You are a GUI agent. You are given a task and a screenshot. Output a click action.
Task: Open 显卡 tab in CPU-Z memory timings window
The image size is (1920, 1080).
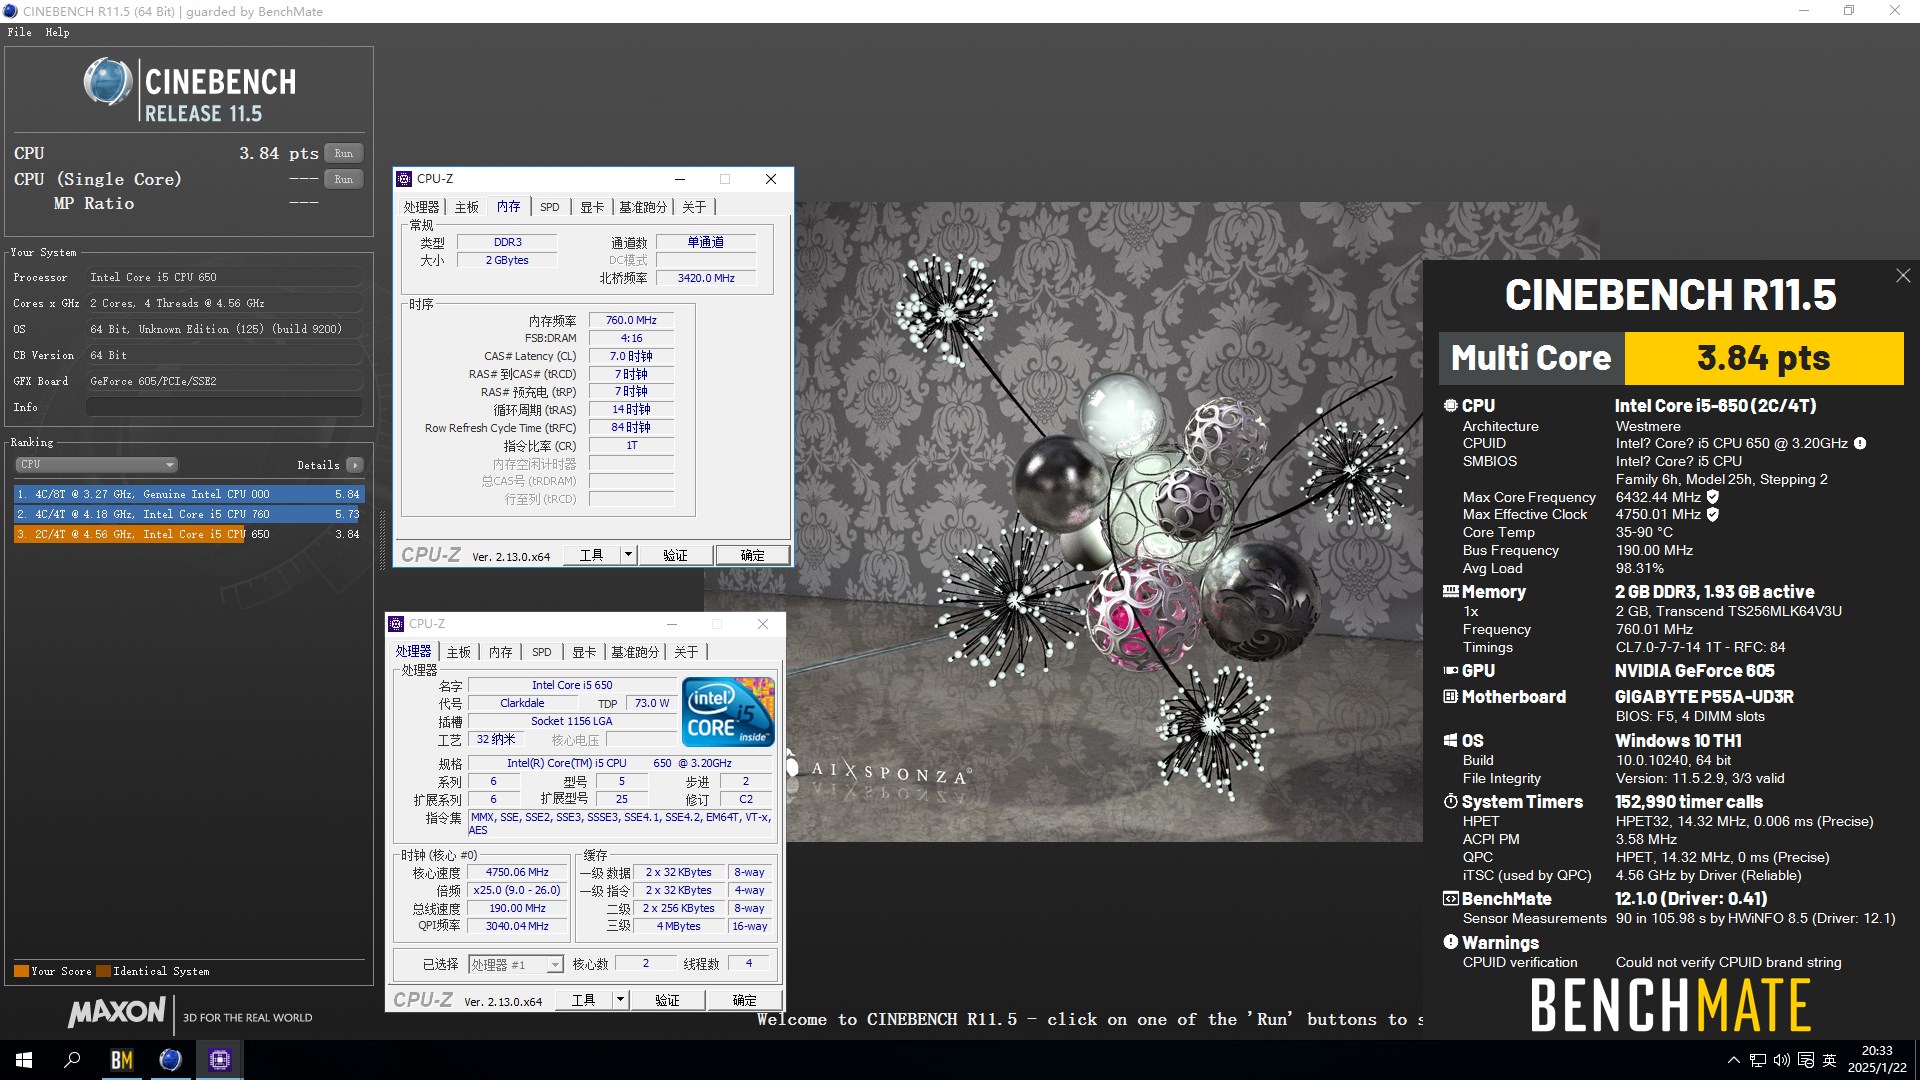point(592,207)
